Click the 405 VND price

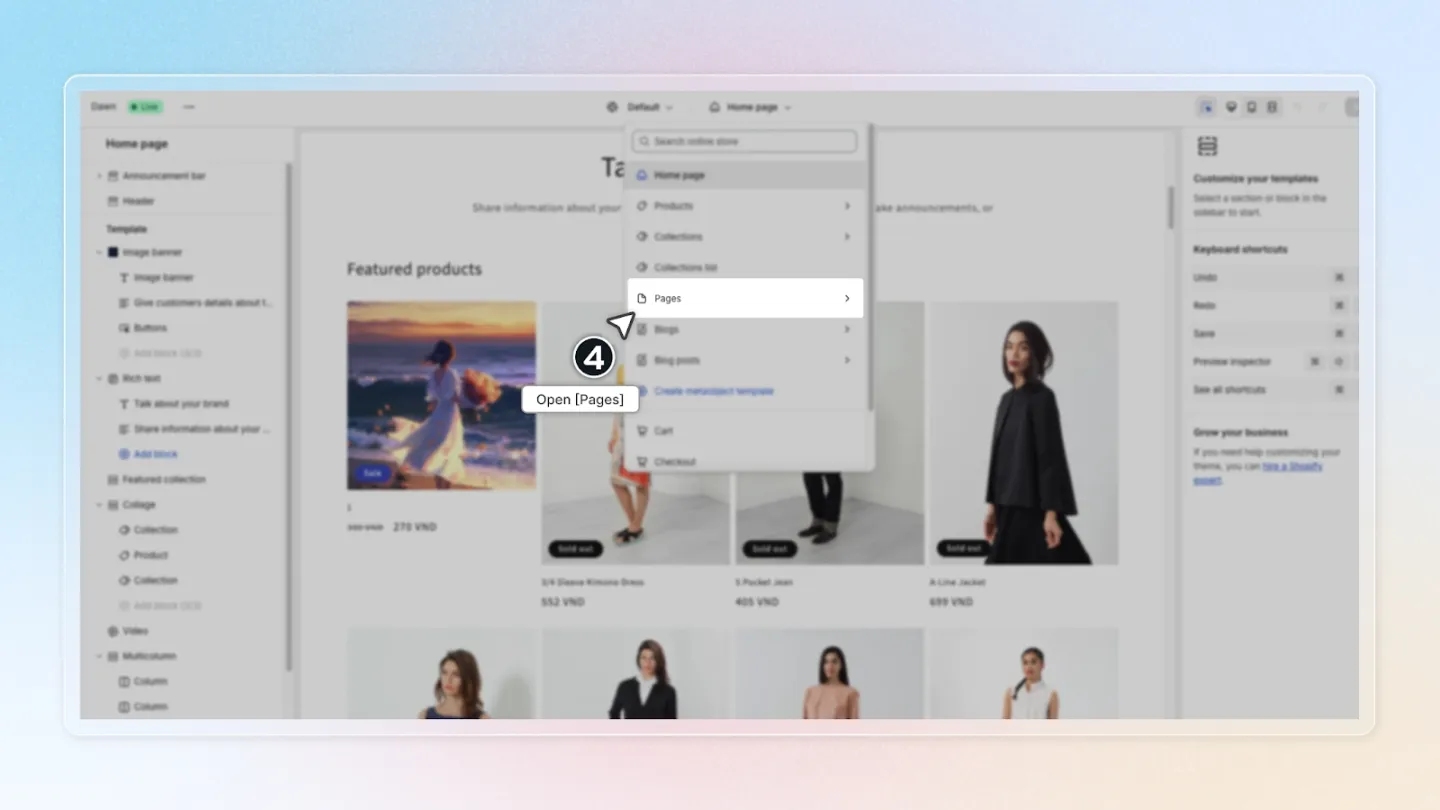(x=756, y=602)
